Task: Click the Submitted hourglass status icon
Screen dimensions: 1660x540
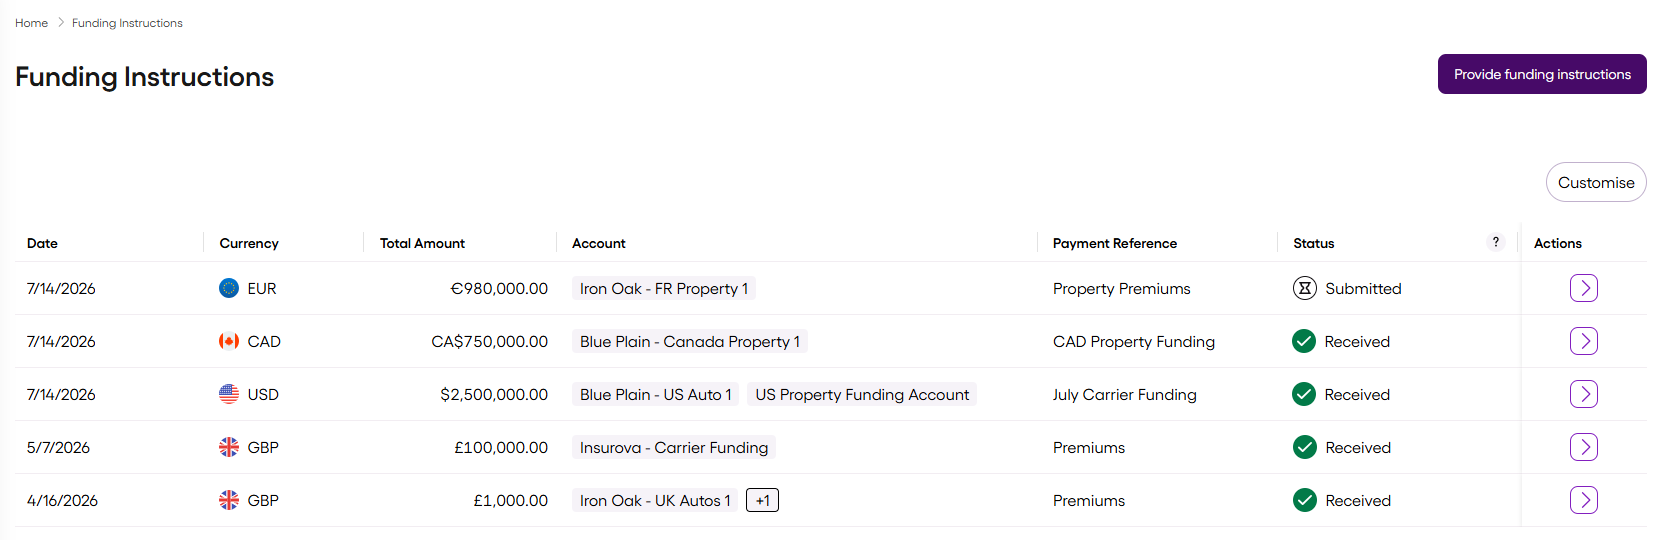Action: coord(1304,288)
